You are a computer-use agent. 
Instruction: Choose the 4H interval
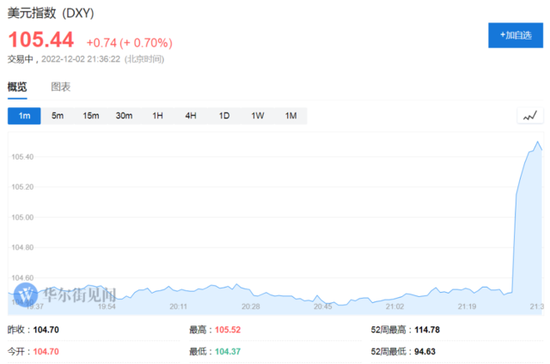pyautogui.click(x=191, y=116)
